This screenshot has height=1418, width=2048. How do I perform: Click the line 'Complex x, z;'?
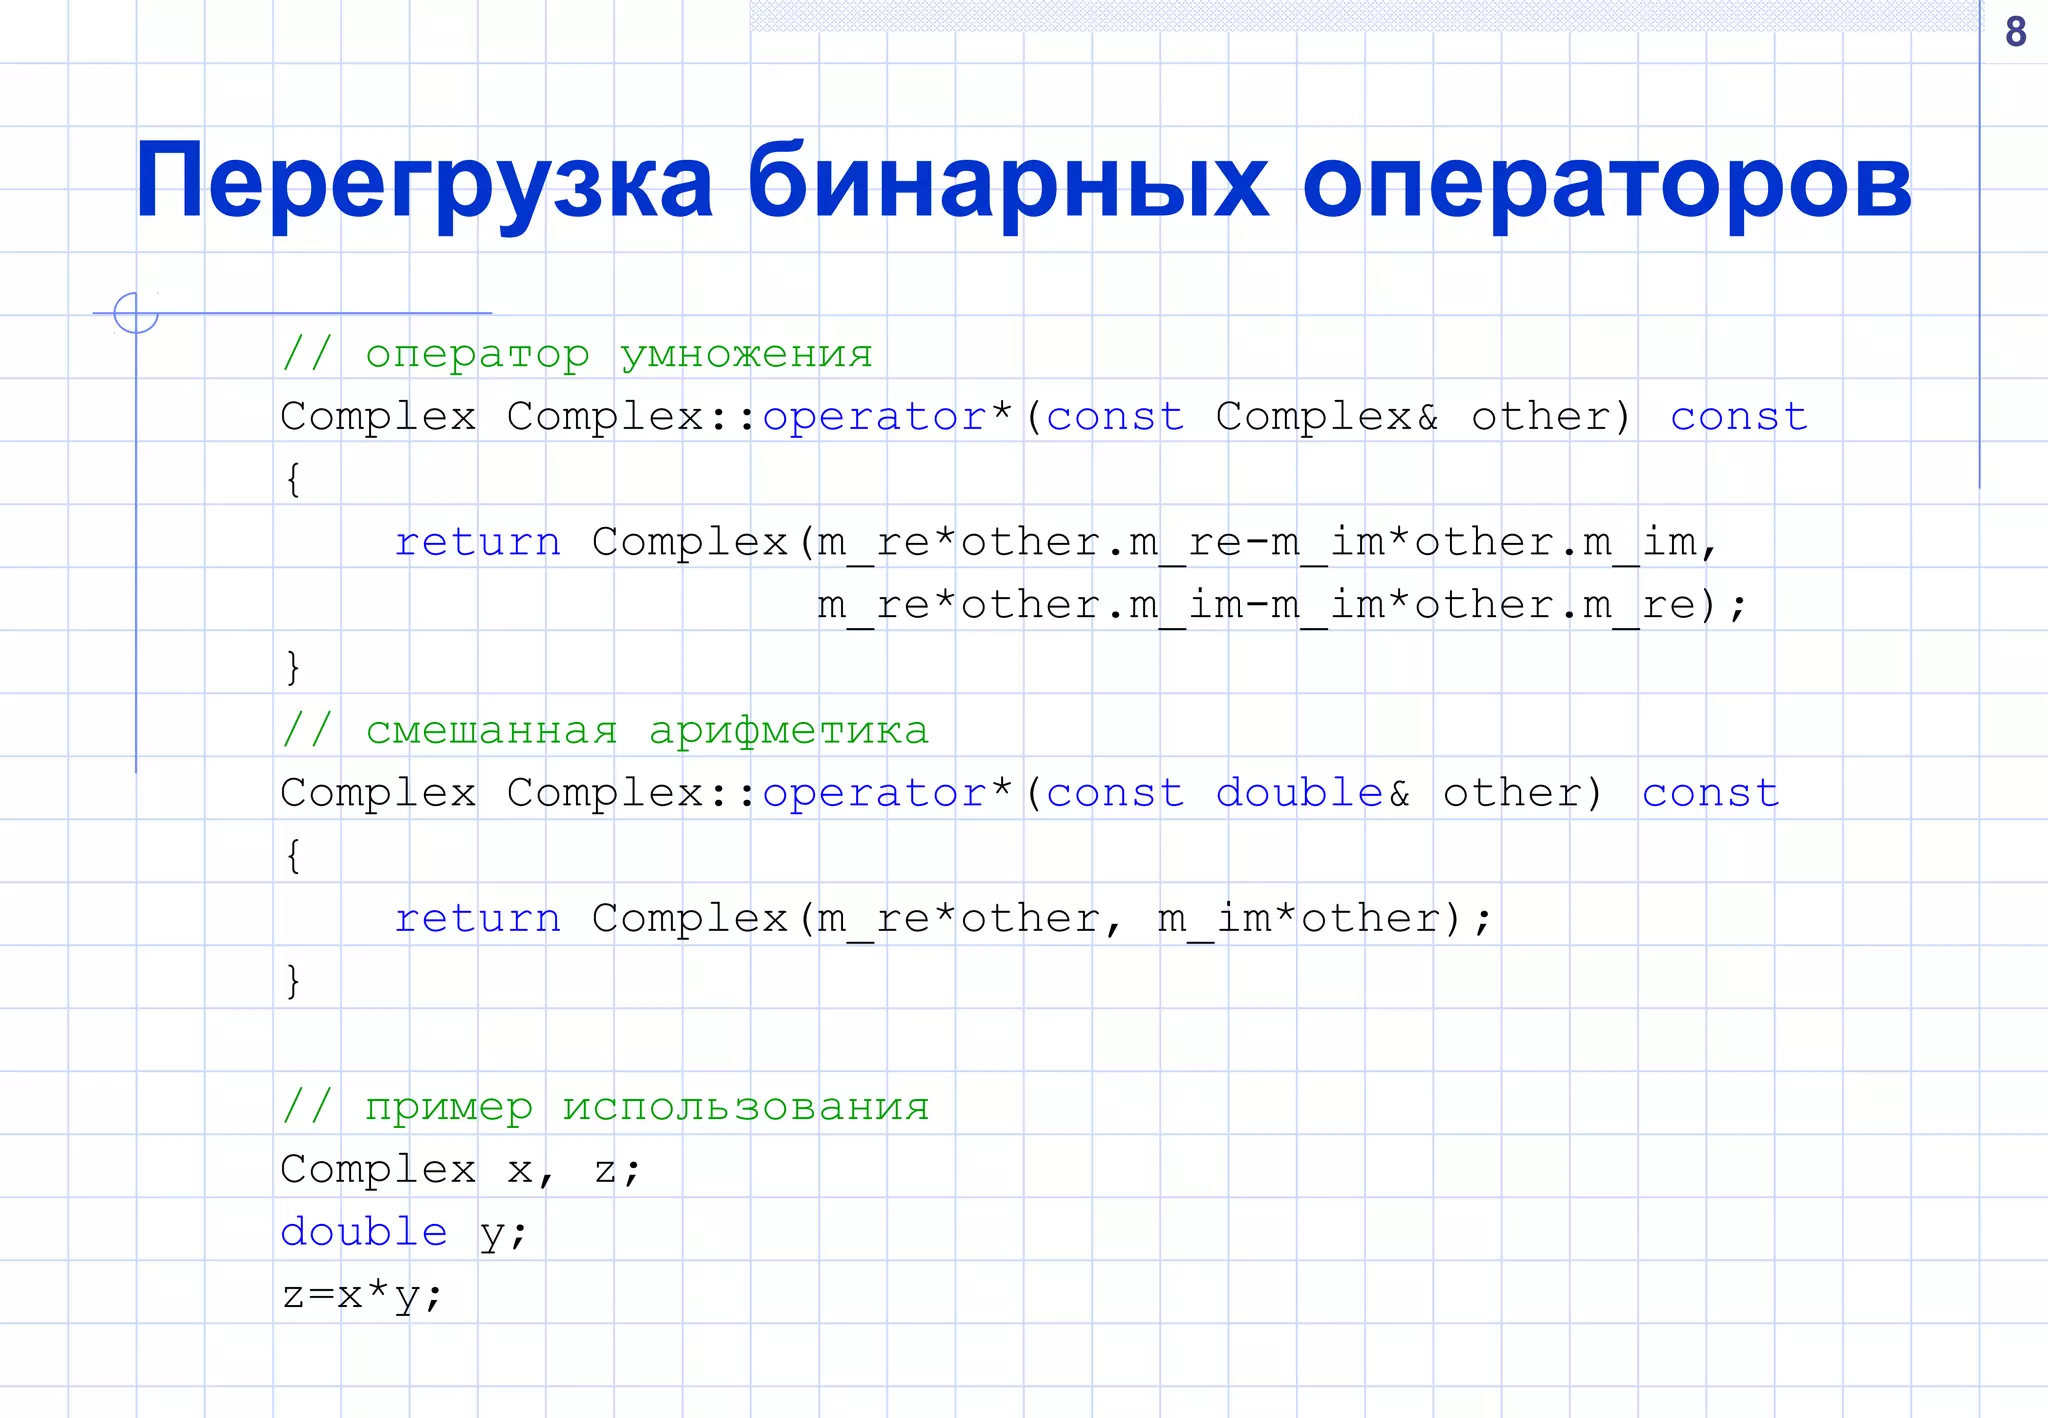click(x=460, y=1170)
